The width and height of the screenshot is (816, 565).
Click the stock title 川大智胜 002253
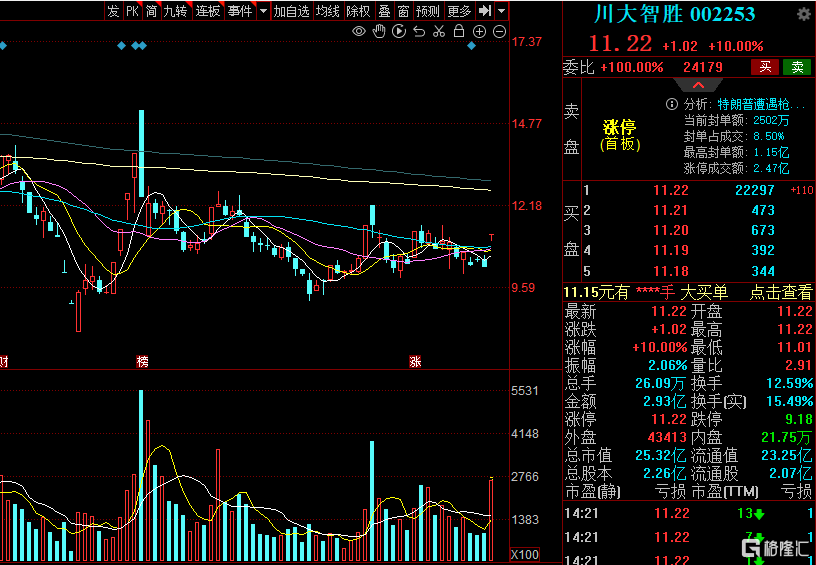[674, 14]
